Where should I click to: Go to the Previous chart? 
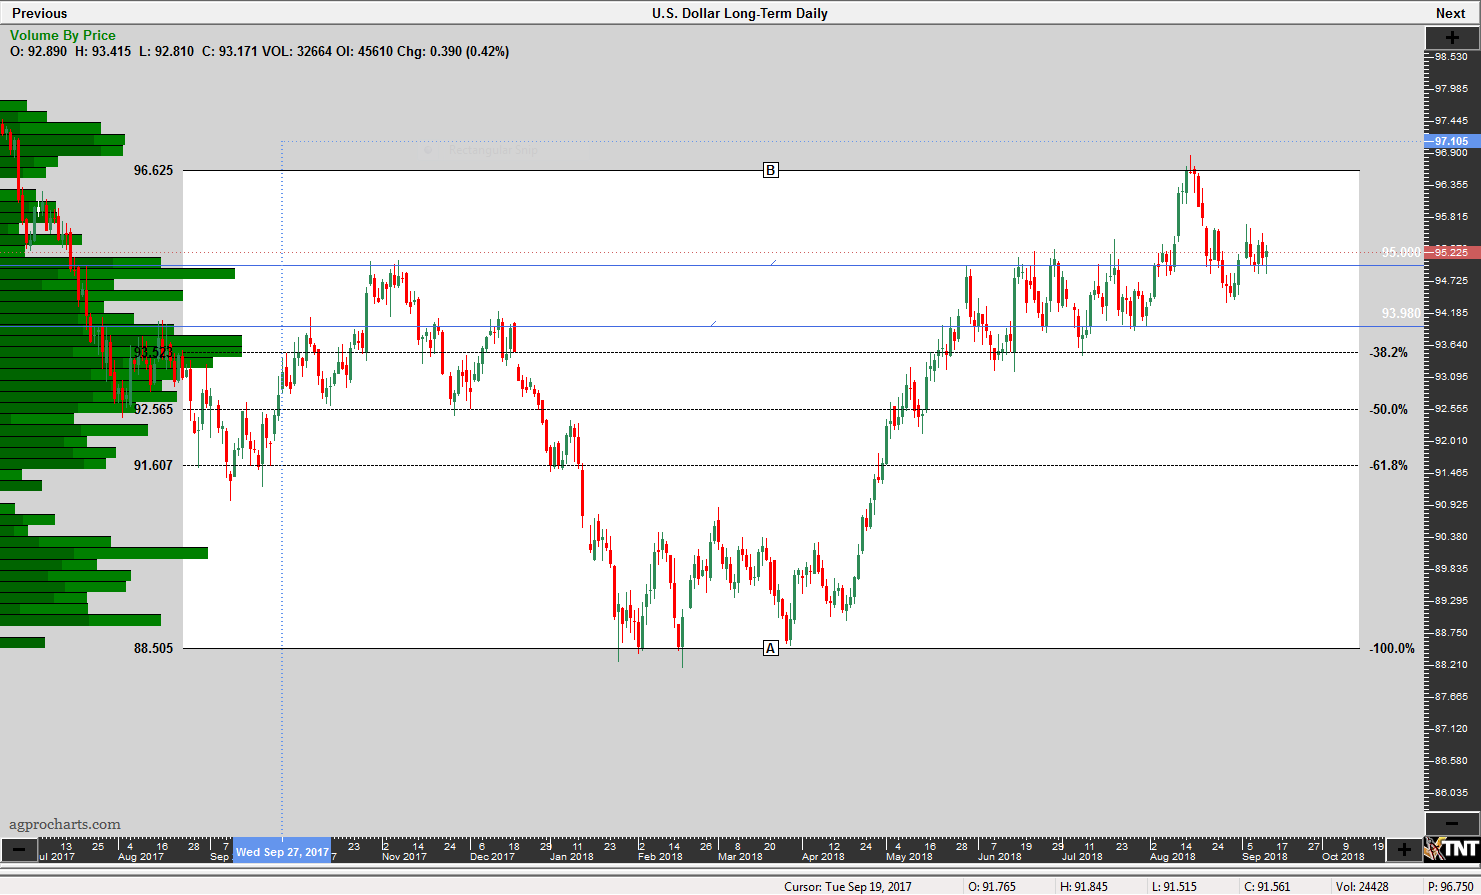(40, 13)
